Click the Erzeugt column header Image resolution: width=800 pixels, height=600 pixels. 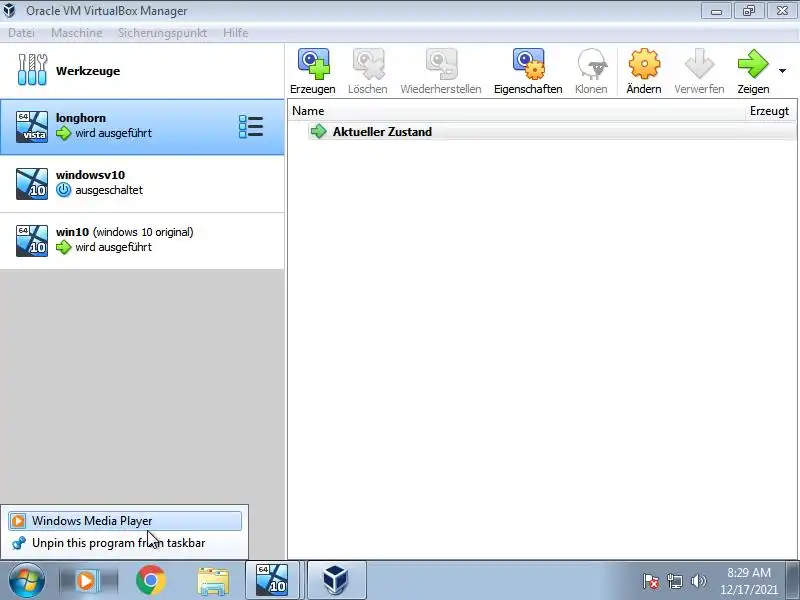(769, 111)
